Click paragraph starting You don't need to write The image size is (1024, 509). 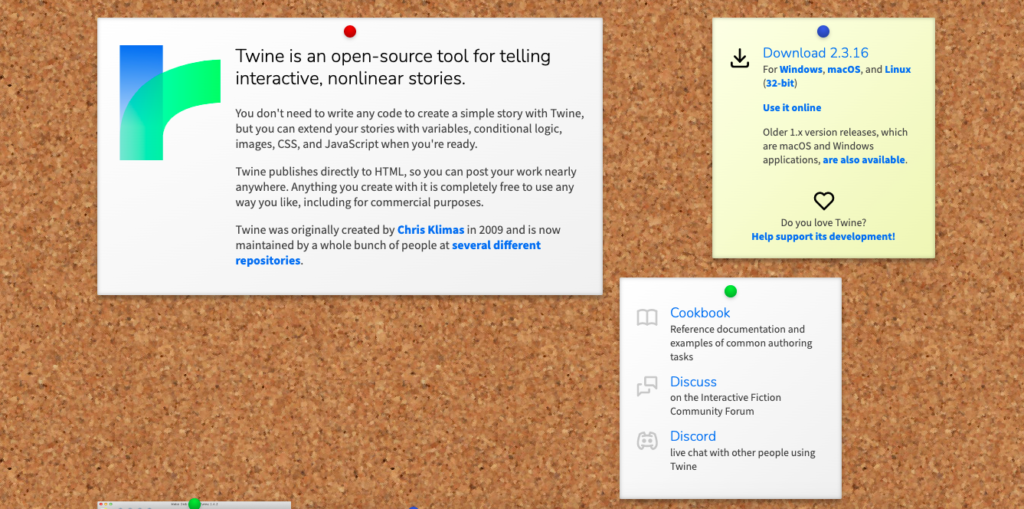(x=409, y=129)
